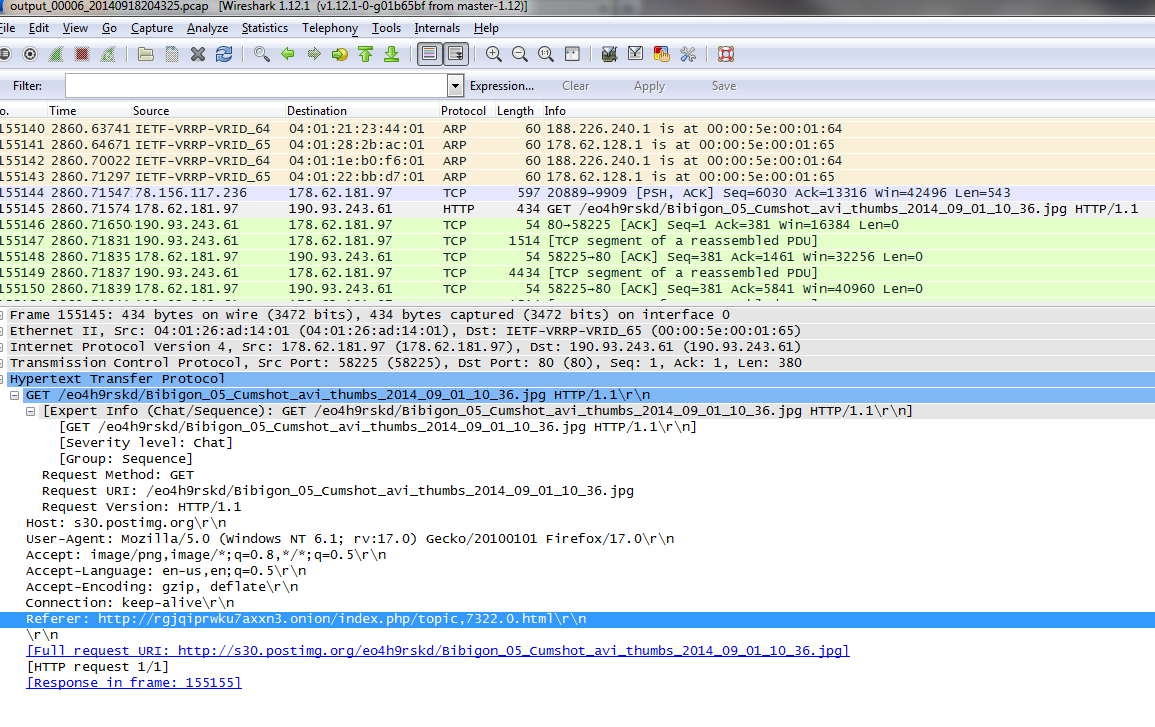
Task: Sort by Destination column header
Action: pos(361,111)
